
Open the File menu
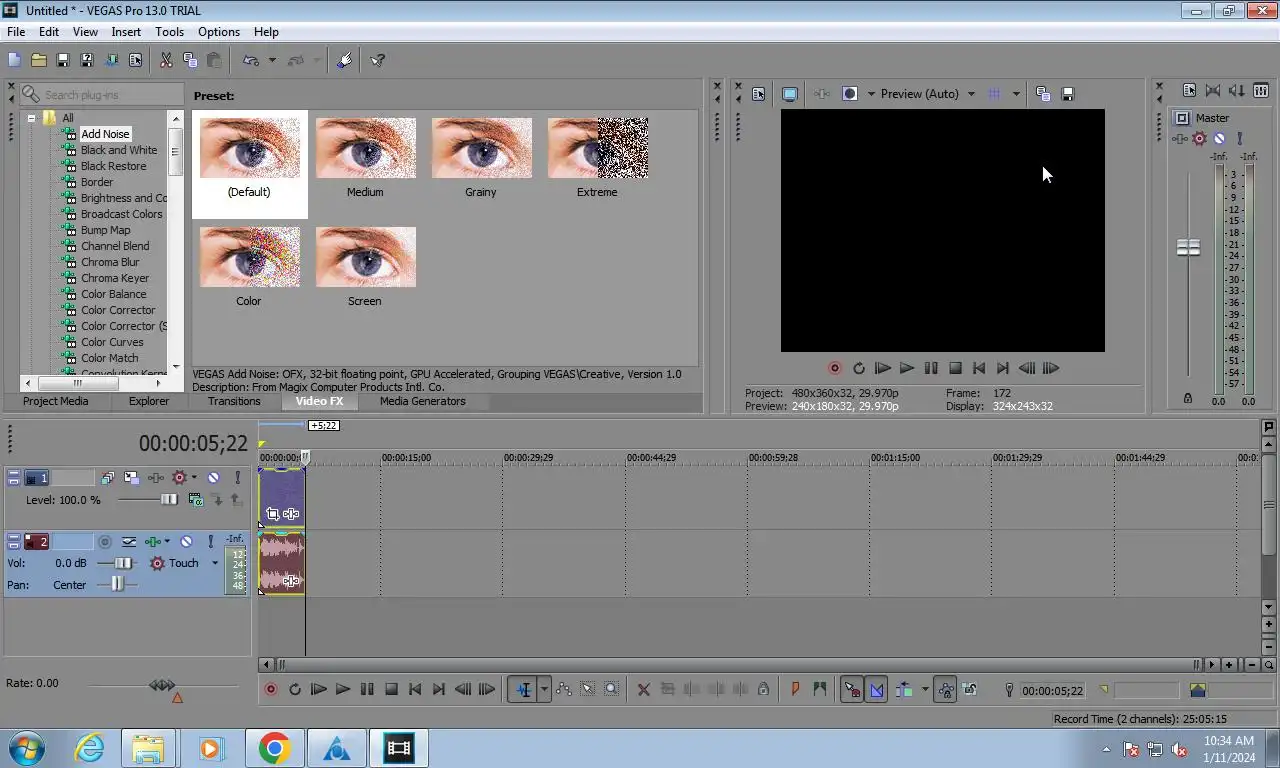click(x=16, y=32)
